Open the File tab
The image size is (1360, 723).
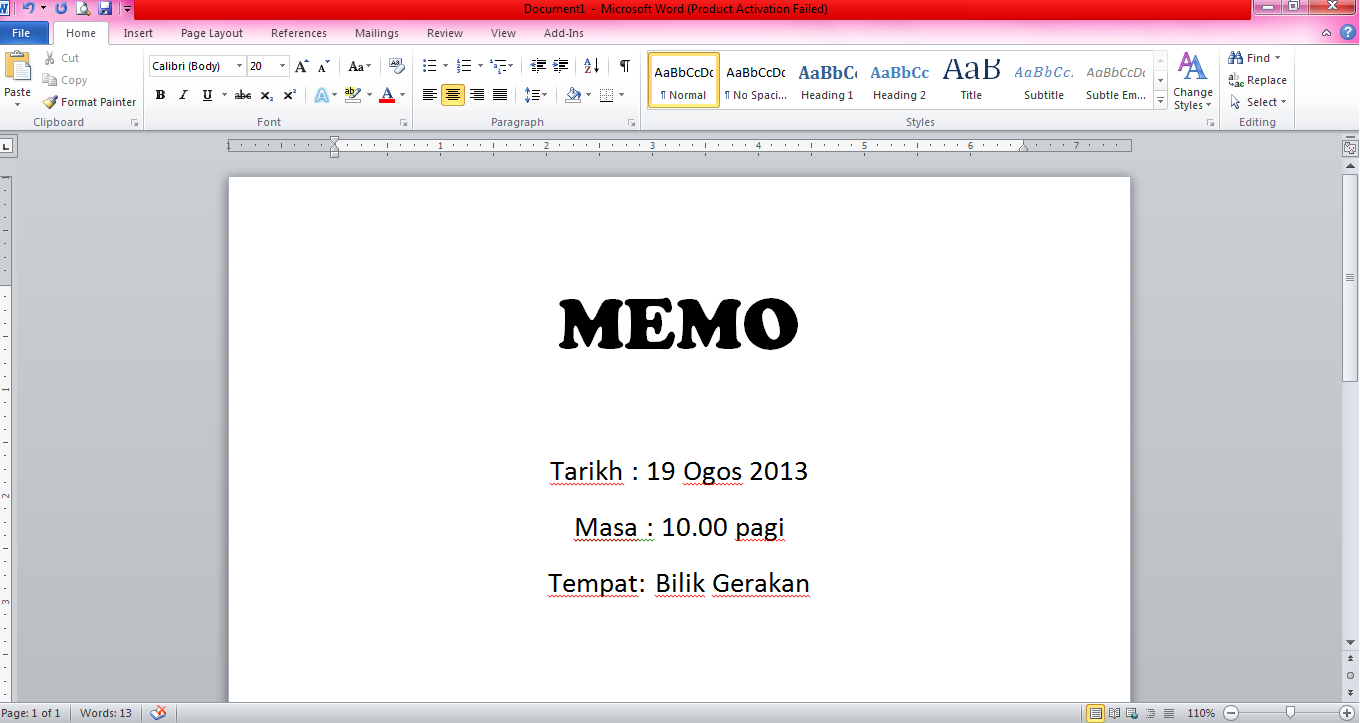[24, 33]
